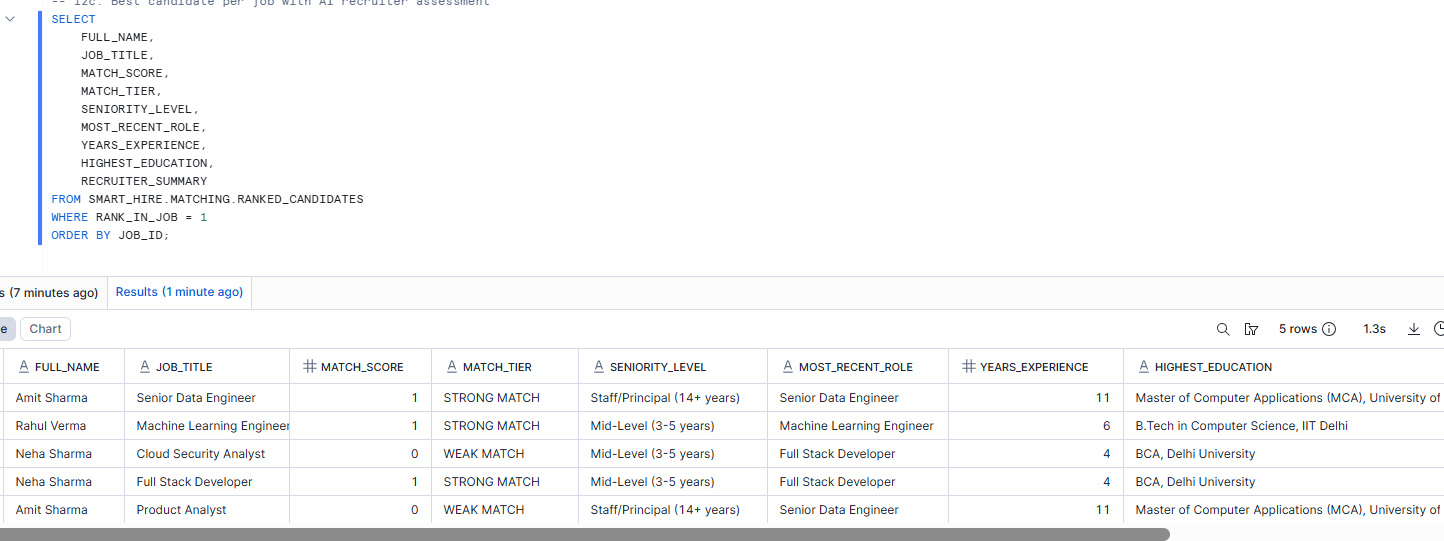Select the Rahul Verma name cell

[51, 426]
